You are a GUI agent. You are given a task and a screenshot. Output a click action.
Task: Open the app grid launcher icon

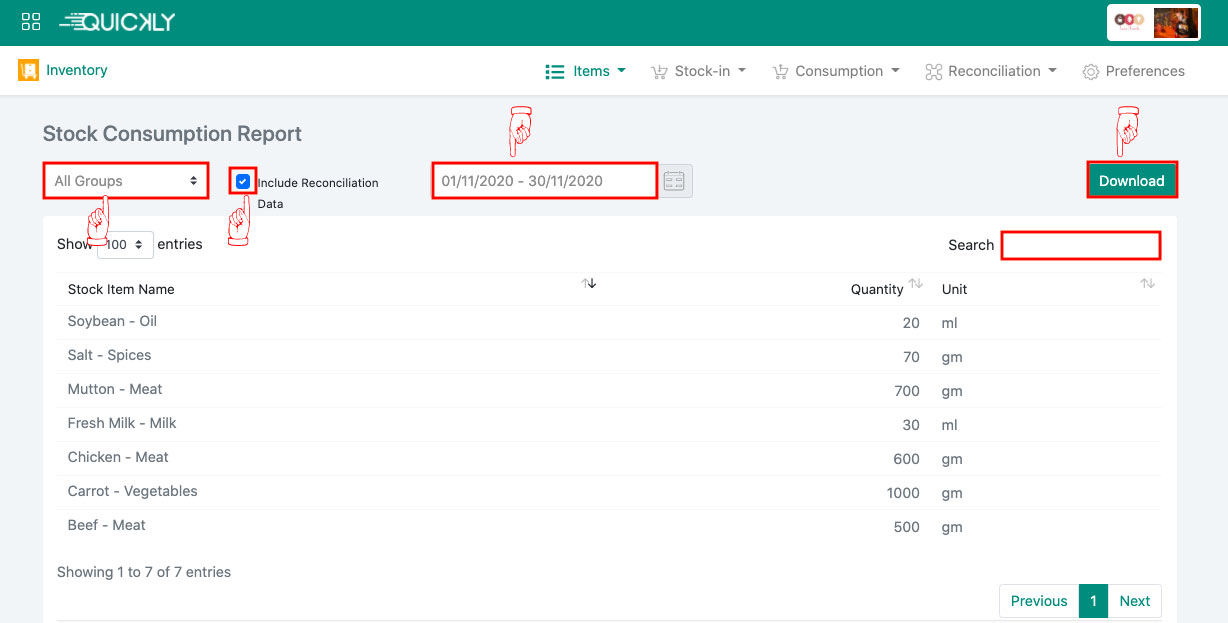(x=31, y=22)
